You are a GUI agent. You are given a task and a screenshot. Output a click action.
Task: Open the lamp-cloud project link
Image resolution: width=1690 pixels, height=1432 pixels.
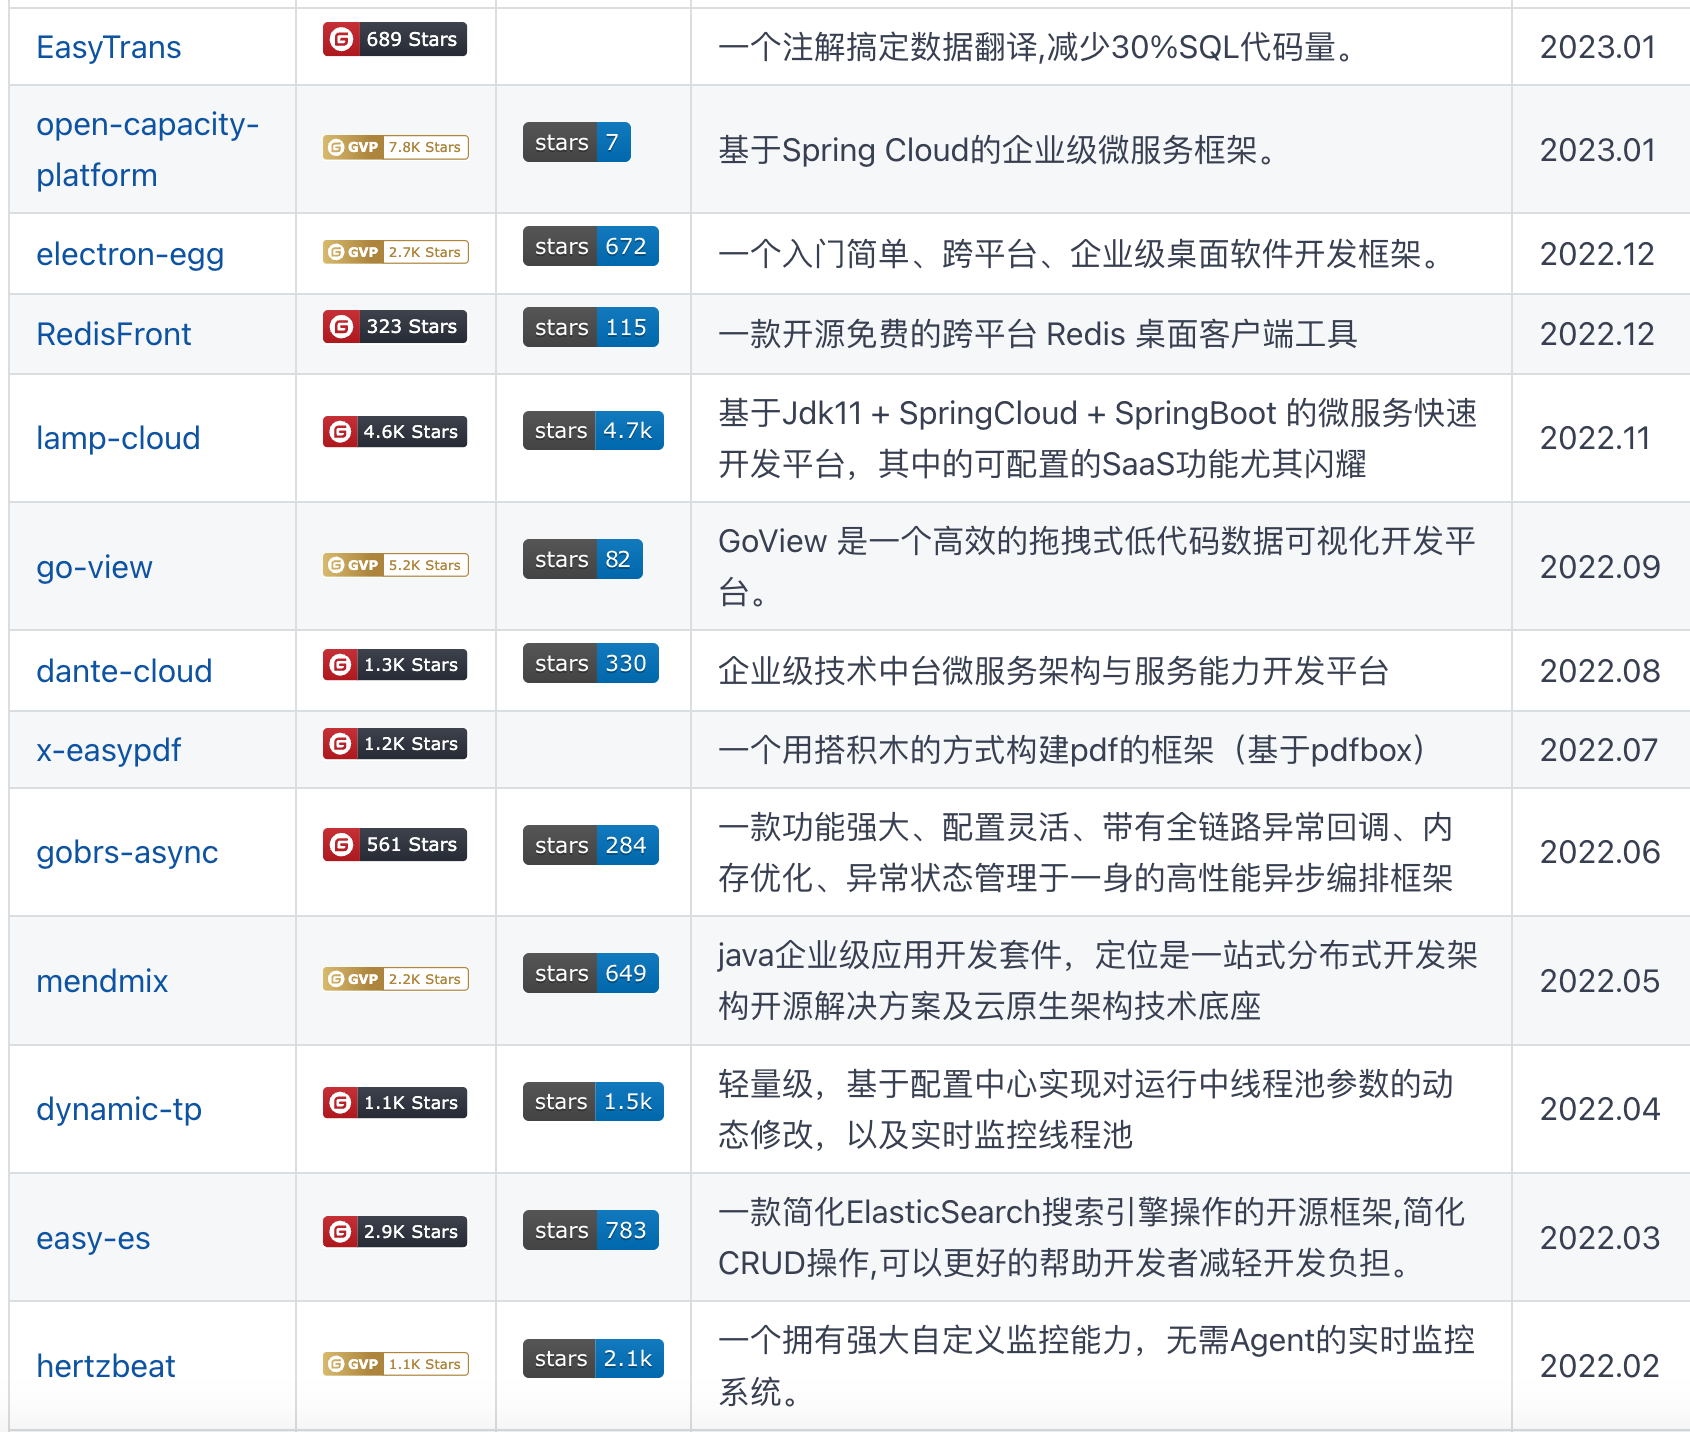(118, 438)
